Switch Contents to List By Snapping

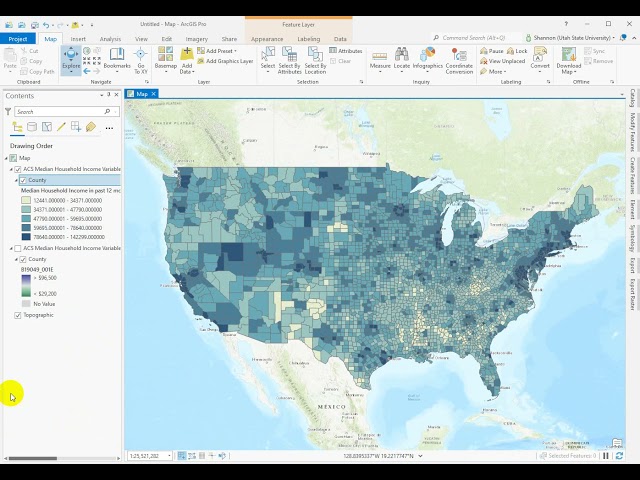tap(76, 127)
